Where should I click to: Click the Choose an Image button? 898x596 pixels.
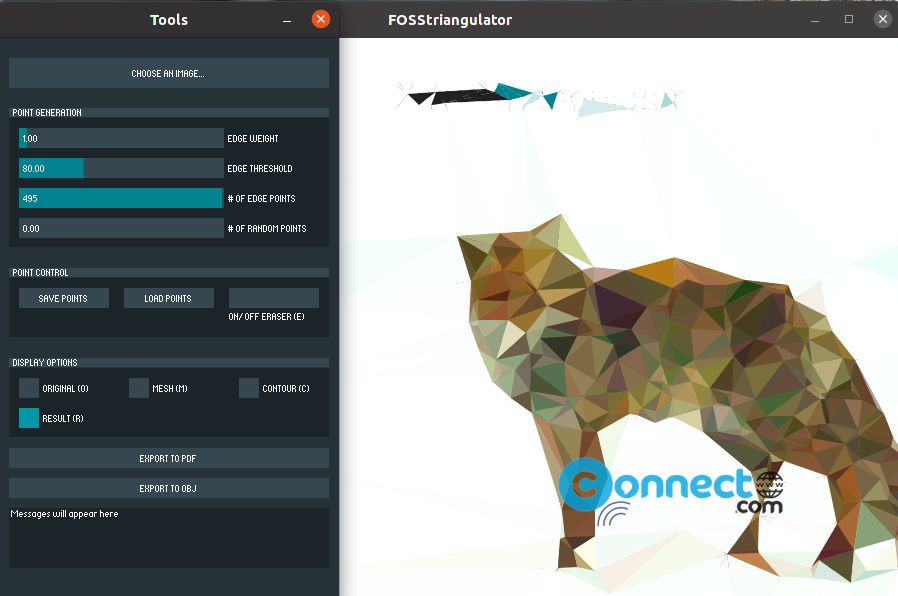pyautogui.click(x=168, y=73)
